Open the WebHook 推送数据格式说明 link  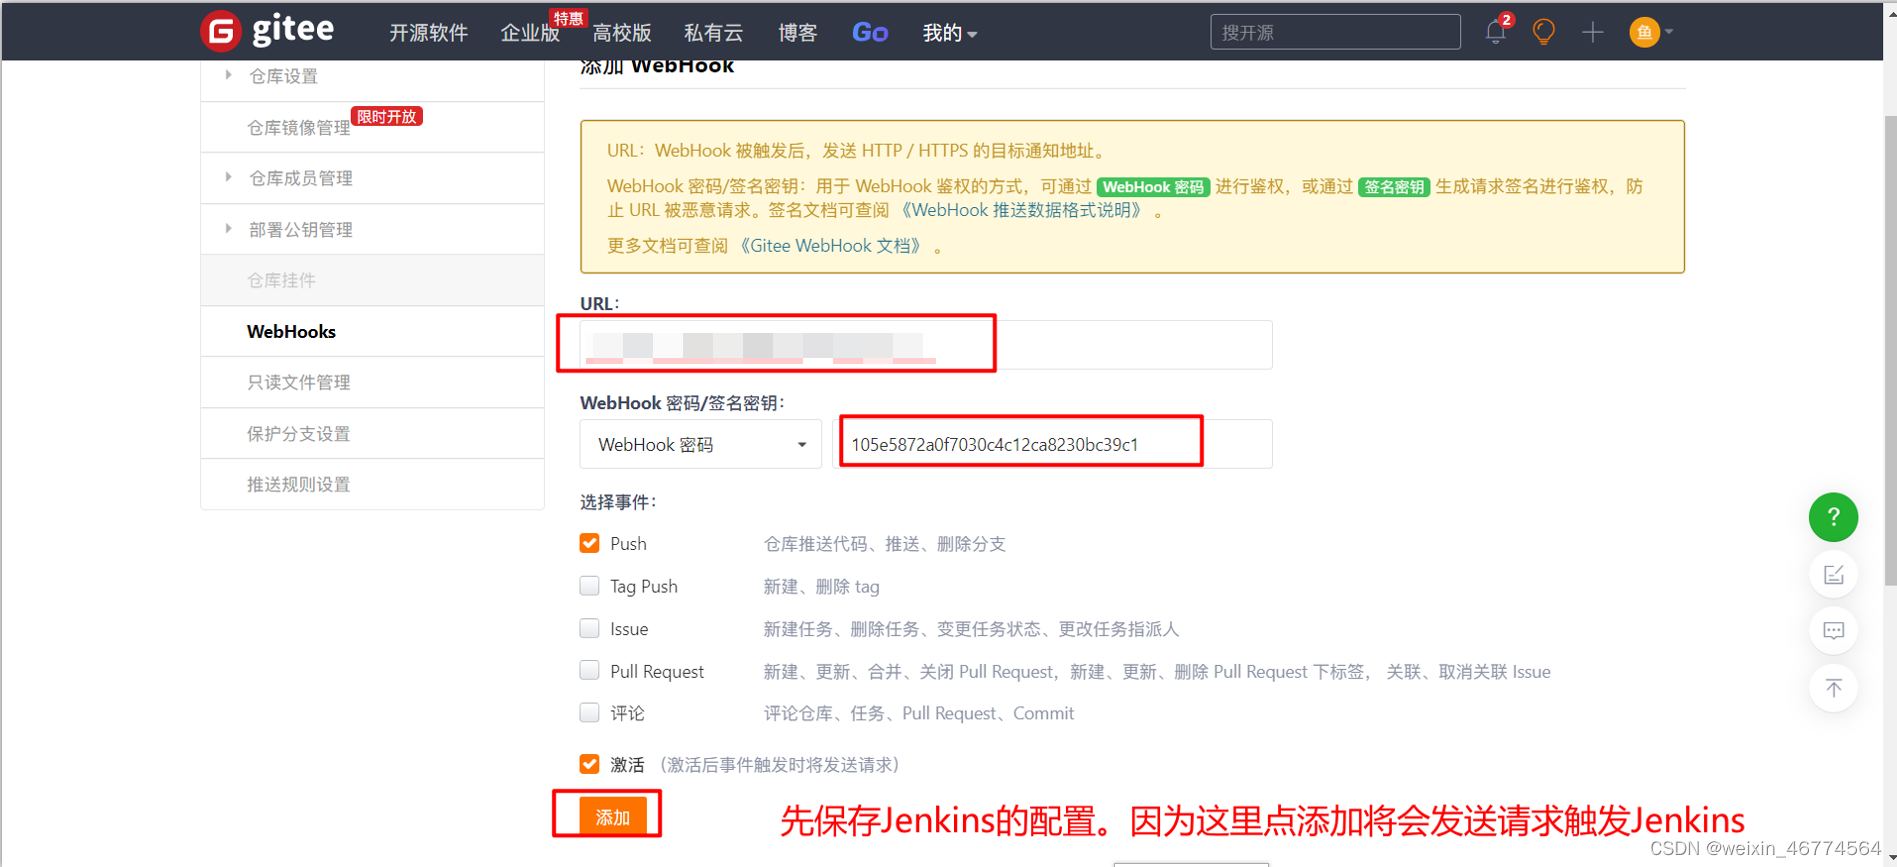[x=1020, y=210]
